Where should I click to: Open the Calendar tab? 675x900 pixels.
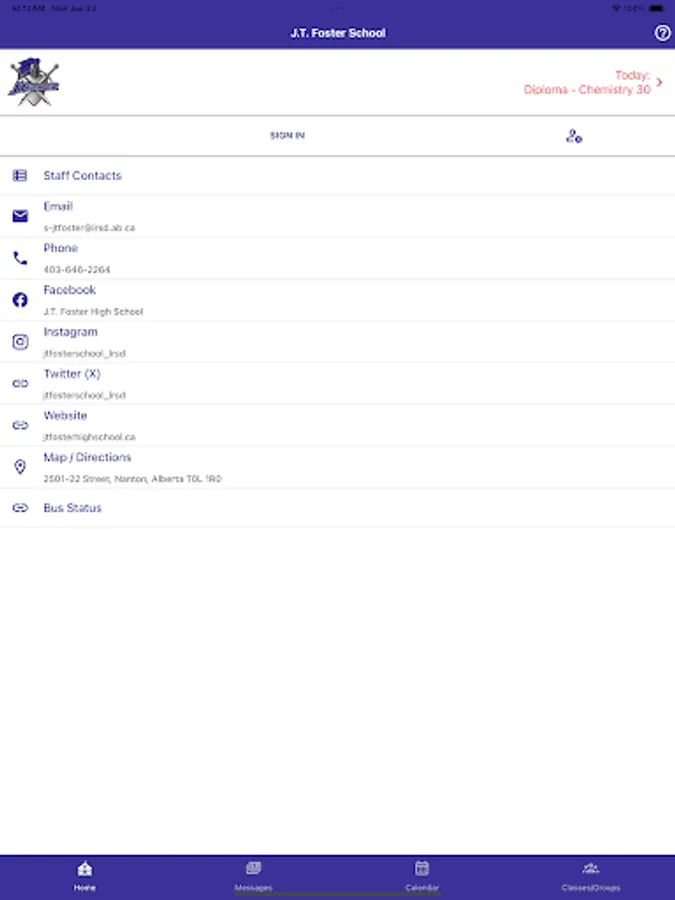[422, 873]
